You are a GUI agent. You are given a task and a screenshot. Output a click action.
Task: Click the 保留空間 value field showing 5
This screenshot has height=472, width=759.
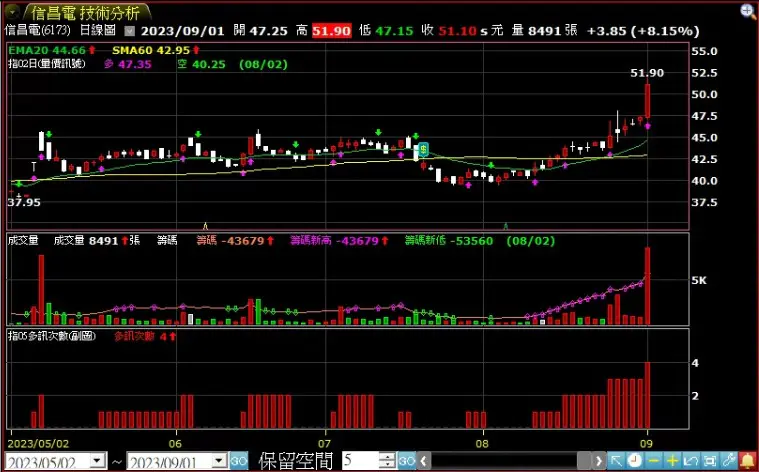361,460
